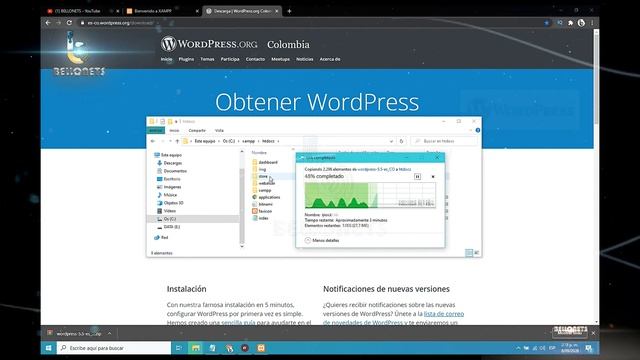This screenshot has height=360, width=640.
Task: Select the store folder
Action: 260,176
